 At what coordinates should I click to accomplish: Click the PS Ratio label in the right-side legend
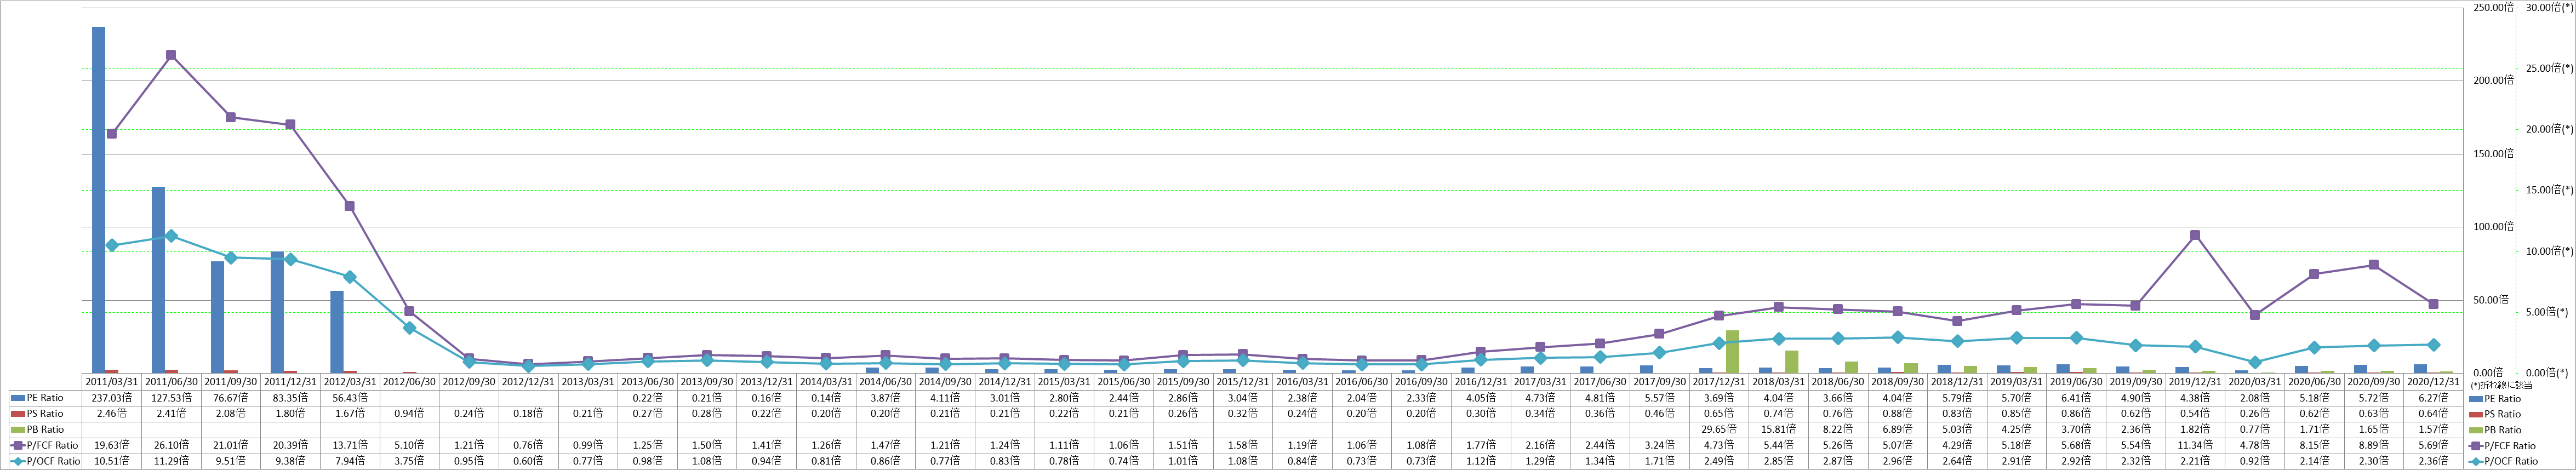[x=2503, y=414]
